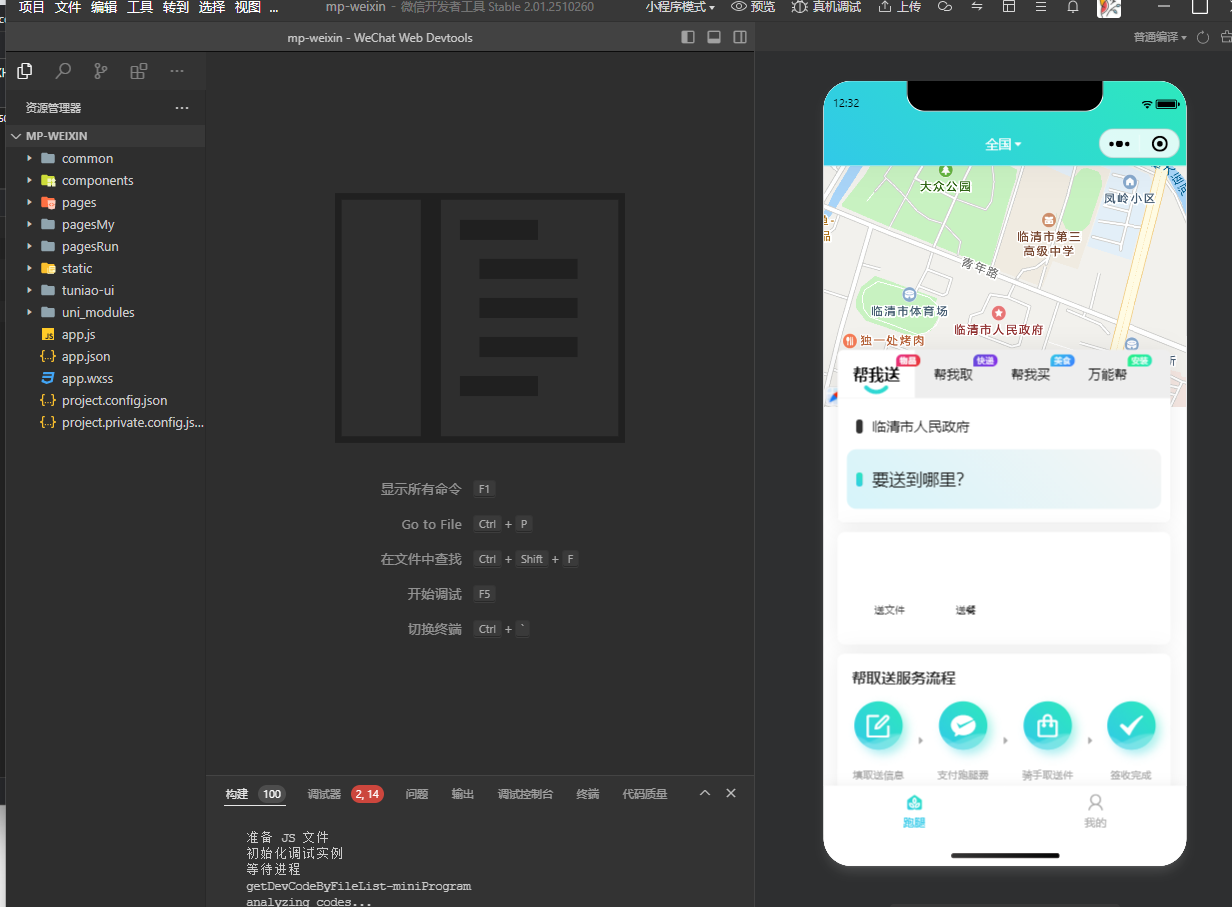Switch to the 终端 panel tab
1232x907 pixels.
click(588, 794)
